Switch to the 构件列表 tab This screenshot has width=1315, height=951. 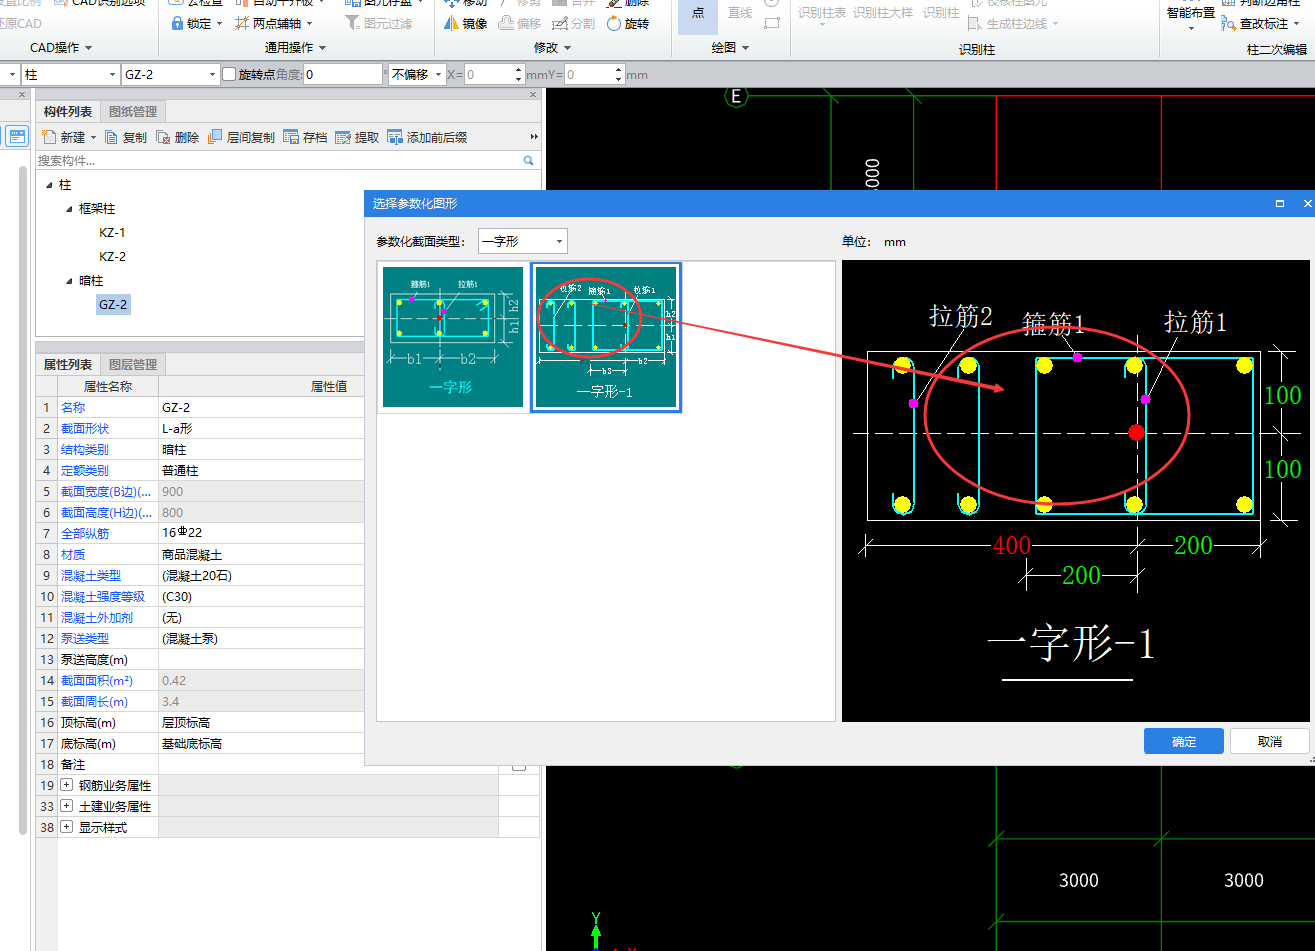coord(68,111)
